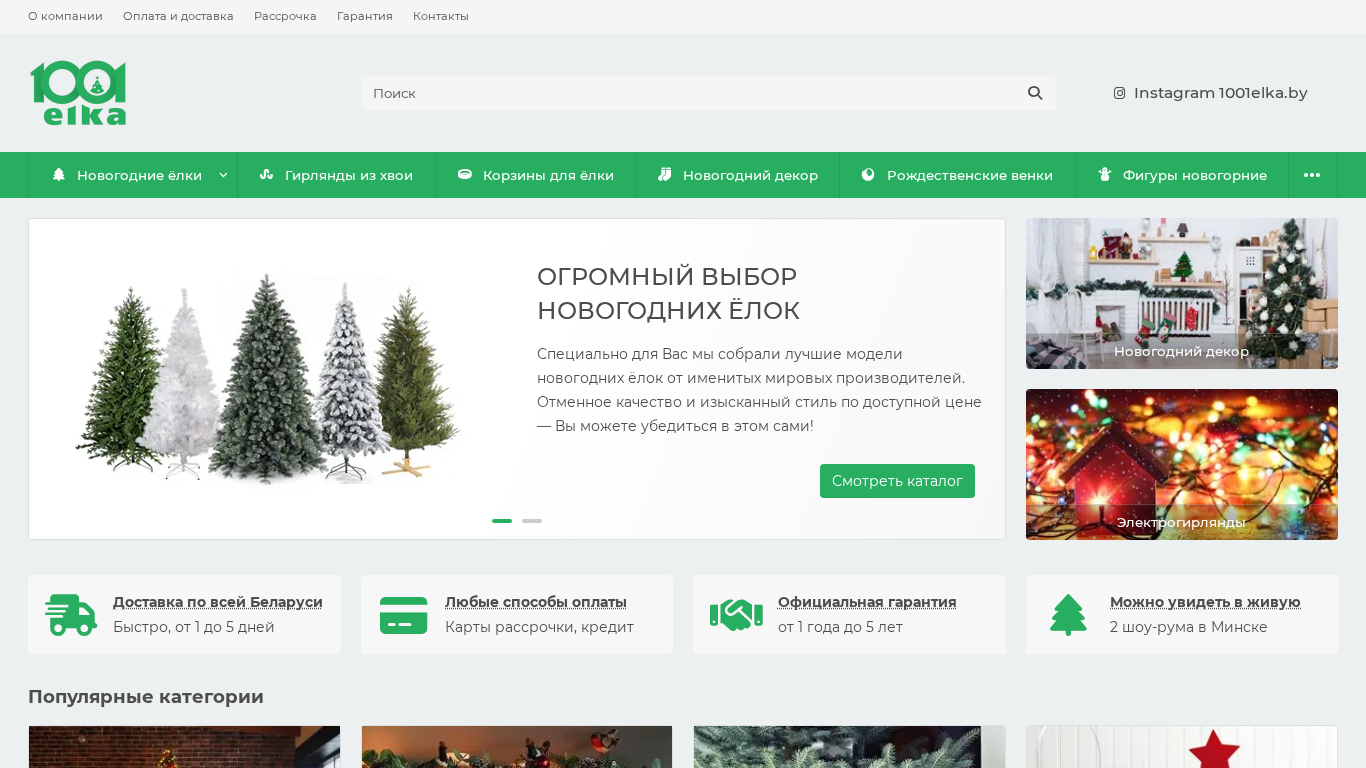This screenshot has height=768, width=1366.
Task: Open Корзины для ёлки category
Action: point(536,175)
